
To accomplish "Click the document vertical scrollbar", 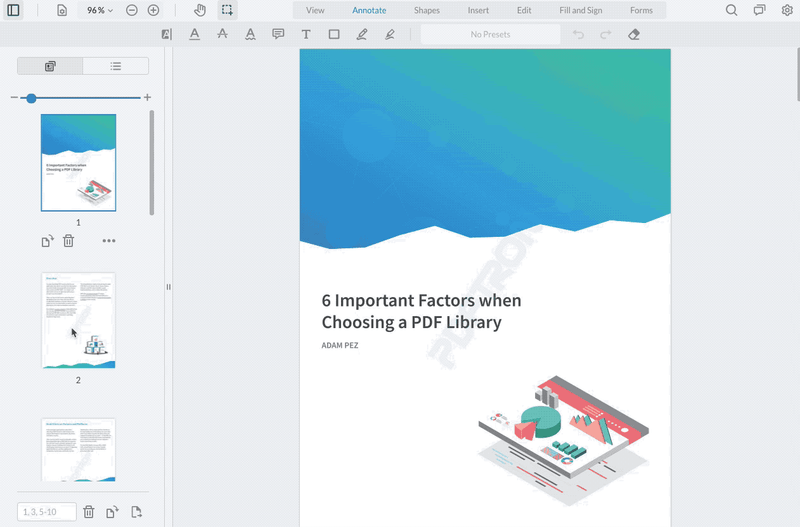I will (798, 74).
